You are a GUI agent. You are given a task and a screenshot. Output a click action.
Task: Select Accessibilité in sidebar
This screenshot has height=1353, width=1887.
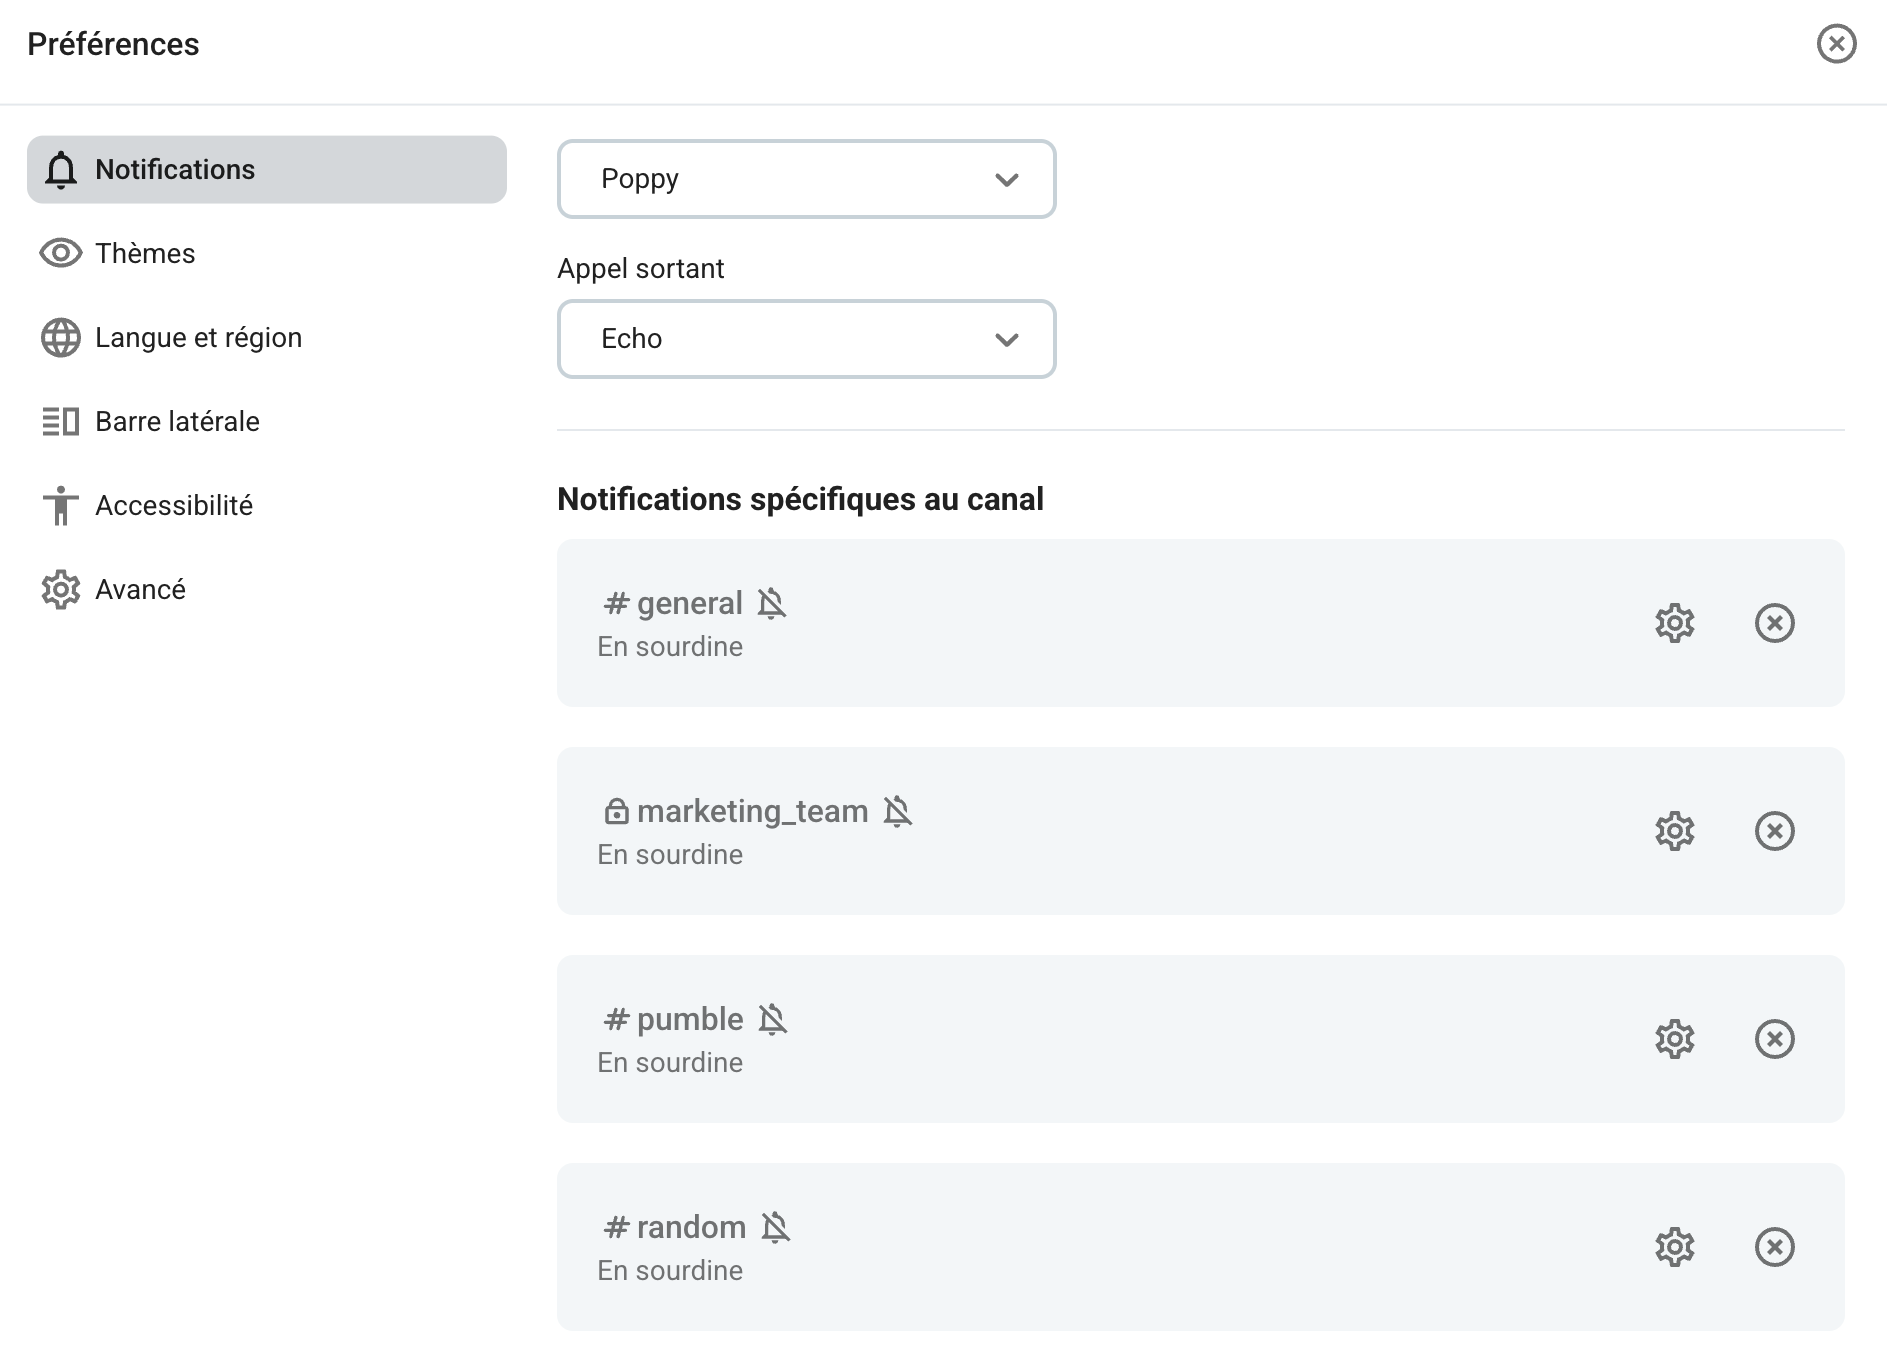point(173,505)
